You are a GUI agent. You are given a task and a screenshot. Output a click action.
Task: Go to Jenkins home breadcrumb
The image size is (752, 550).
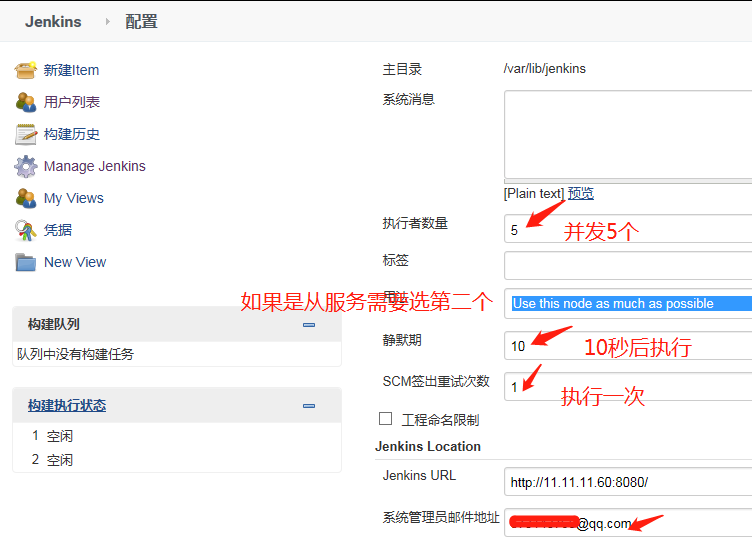(x=53, y=22)
